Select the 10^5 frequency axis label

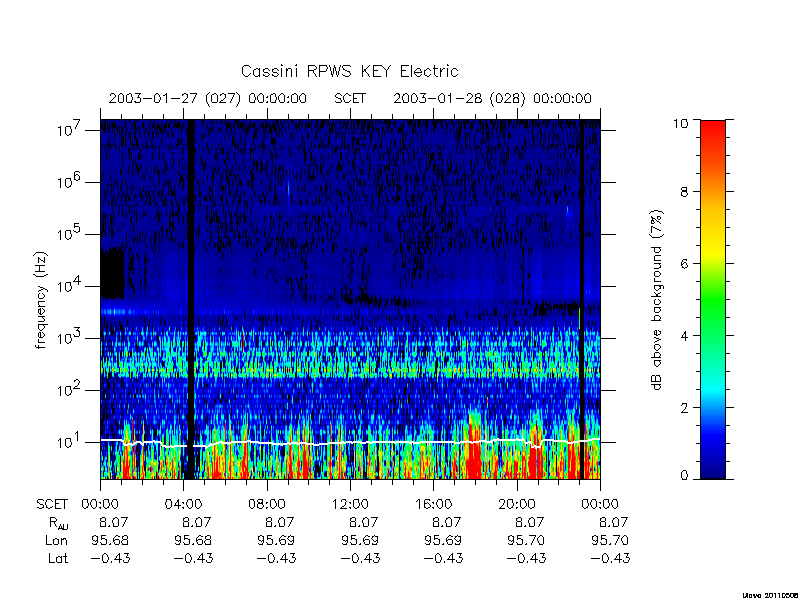tap(71, 233)
